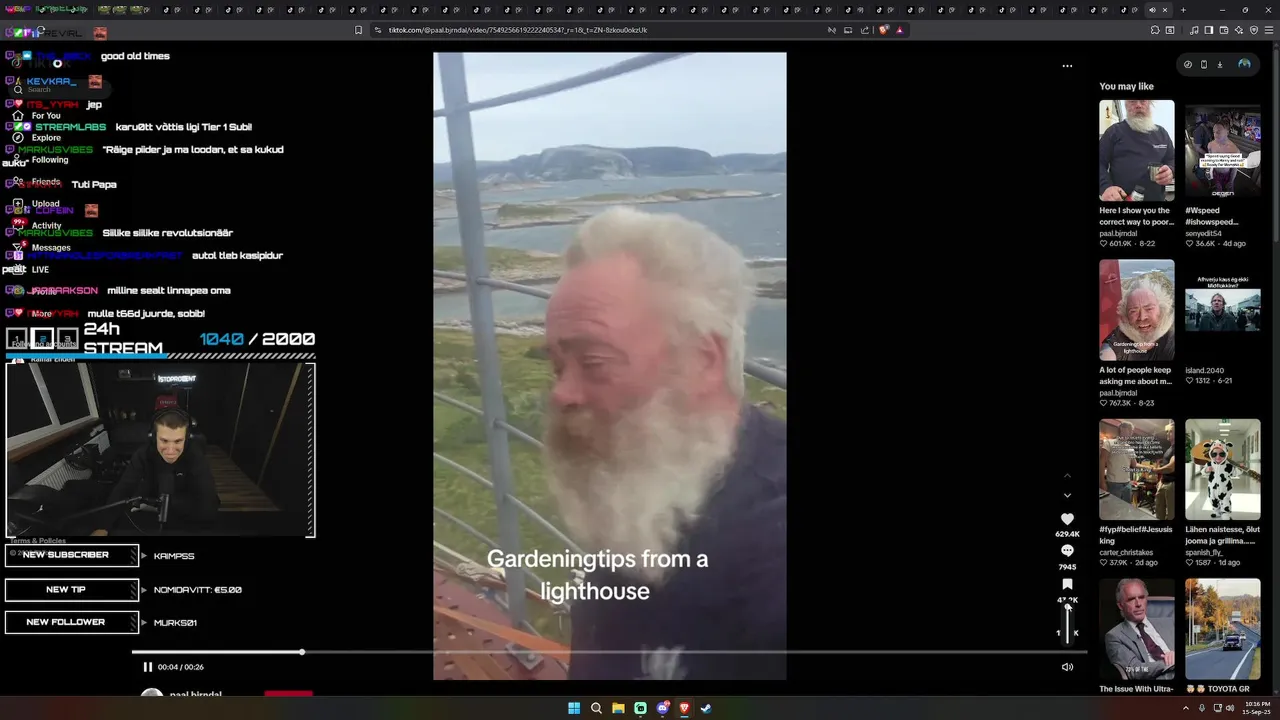1280x720 pixels.
Task: Adjust the vertical volume slider
Action: 1067,623
